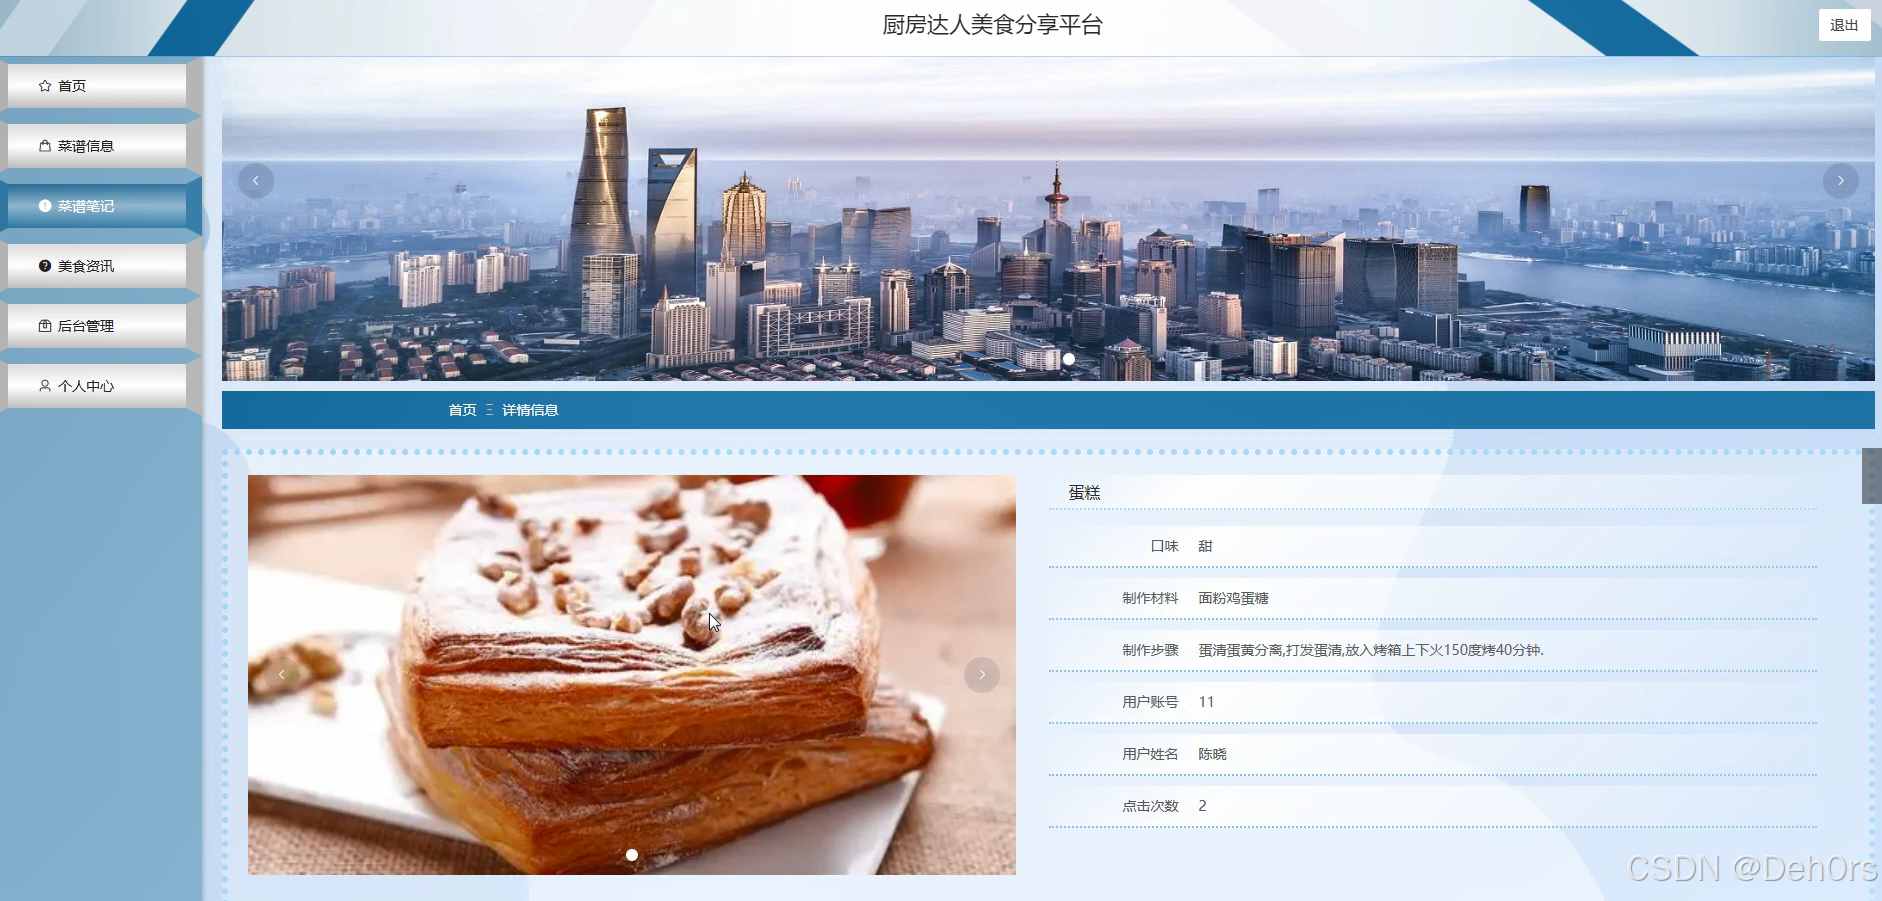The height and width of the screenshot is (901, 1882).
Task: Open 美食资讯 menu item
Action: pos(97,266)
